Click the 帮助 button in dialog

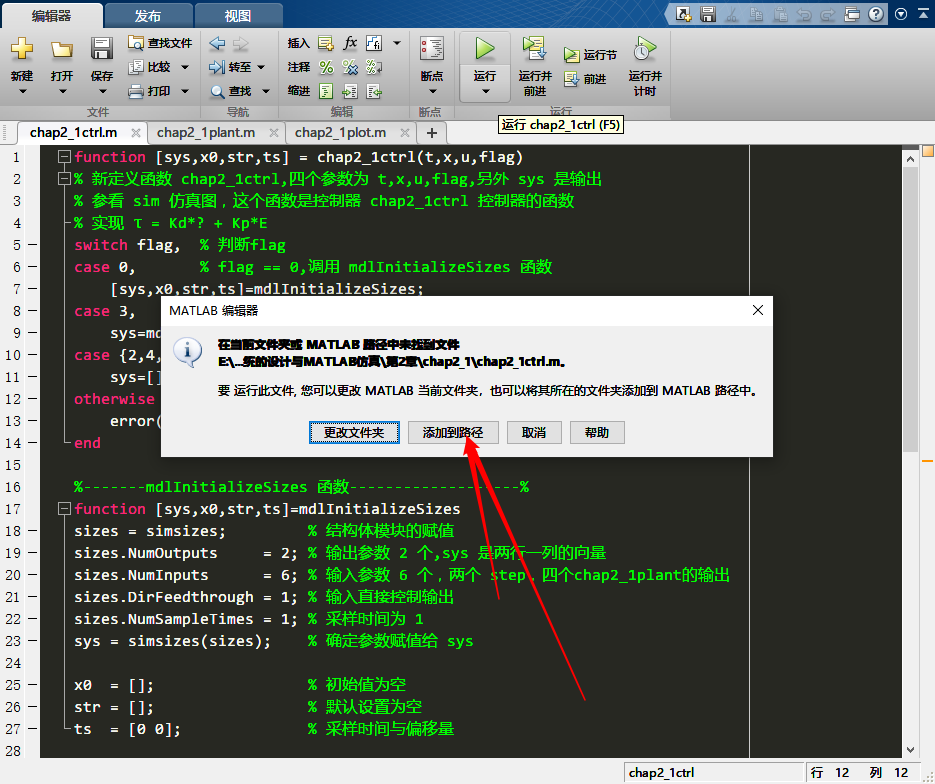tap(597, 432)
